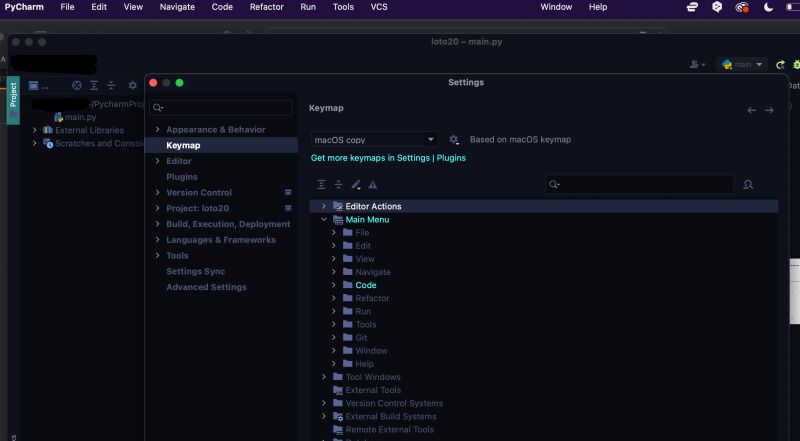The width and height of the screenshot is (800, 441).
Task: Select External Build Systems in keymap tree
Action: tap(391, 416)
